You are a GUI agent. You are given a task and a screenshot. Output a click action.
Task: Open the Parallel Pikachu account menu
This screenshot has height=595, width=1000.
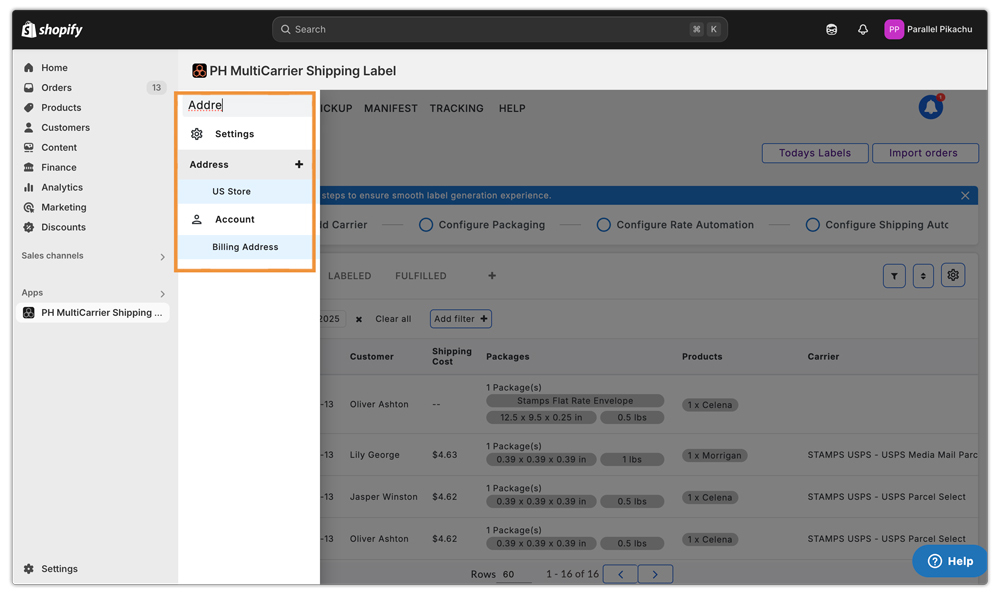[x=929, y=29]
